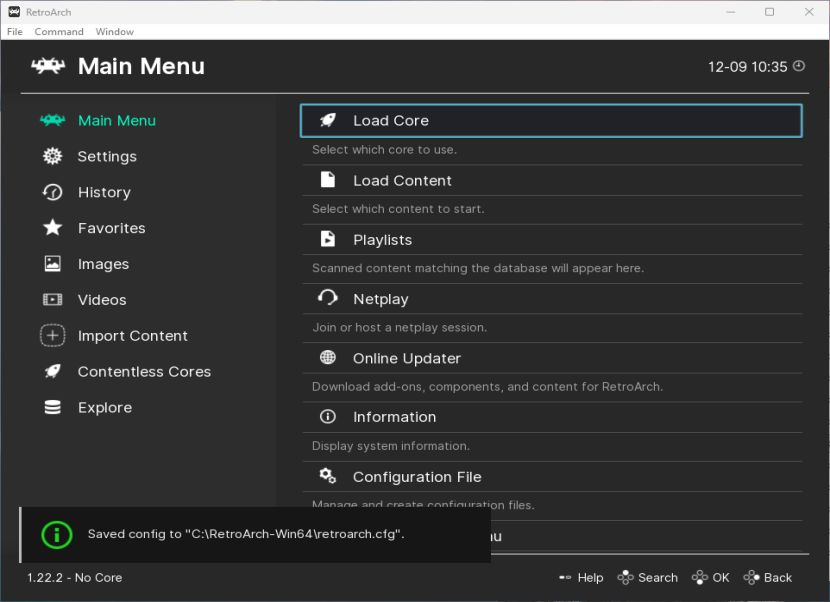
Task: Click the Search gamepad button icon
Action: 625,578
